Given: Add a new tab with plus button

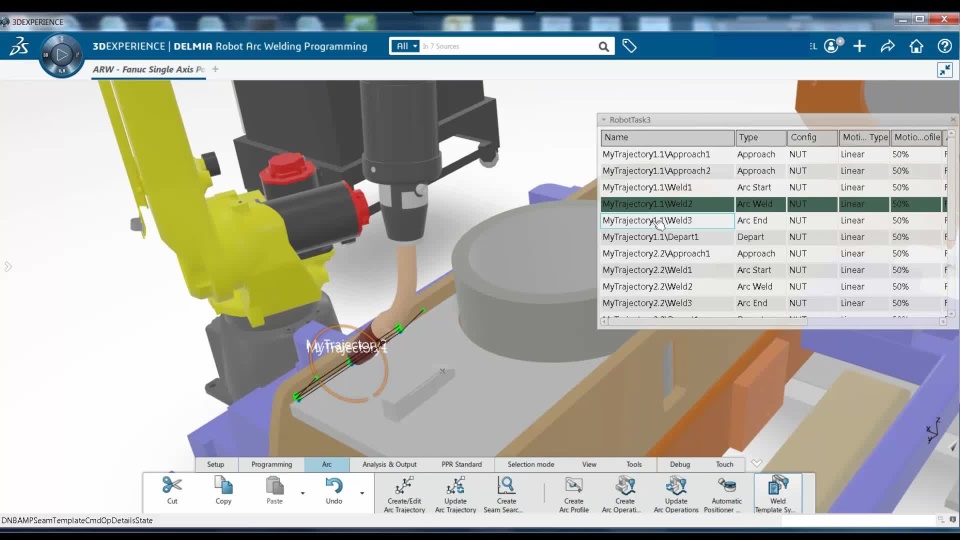Looking at the screenshot, I should point(215,69).
